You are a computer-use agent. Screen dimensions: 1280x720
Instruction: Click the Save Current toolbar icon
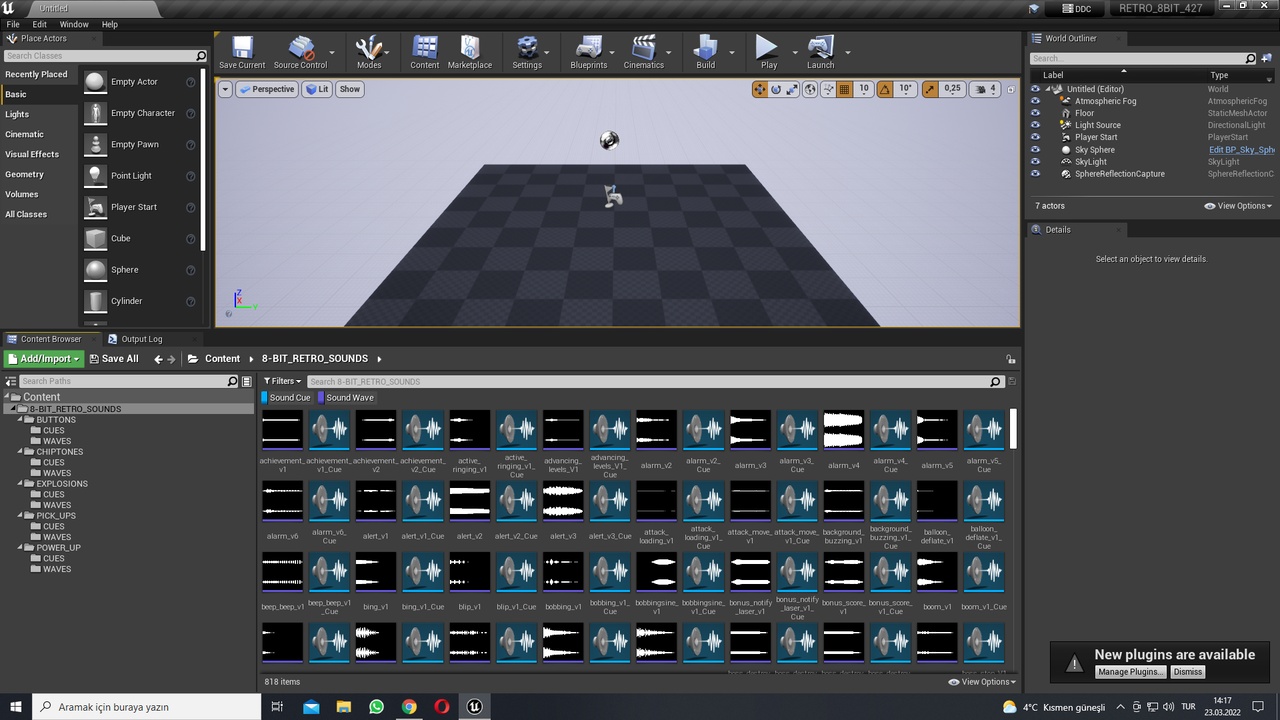click(x=242, y=52)
